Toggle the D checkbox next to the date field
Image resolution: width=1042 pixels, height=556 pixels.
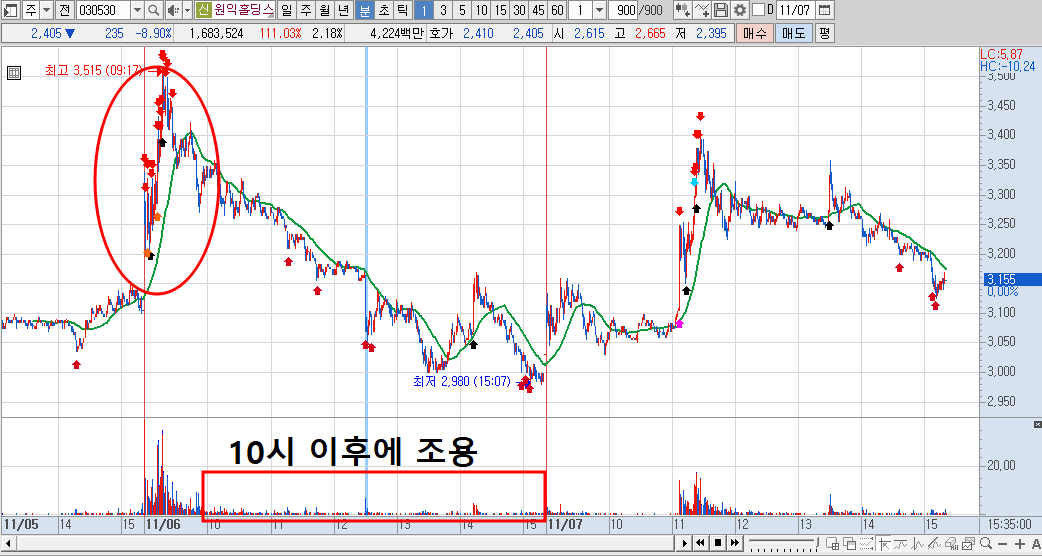758,10
